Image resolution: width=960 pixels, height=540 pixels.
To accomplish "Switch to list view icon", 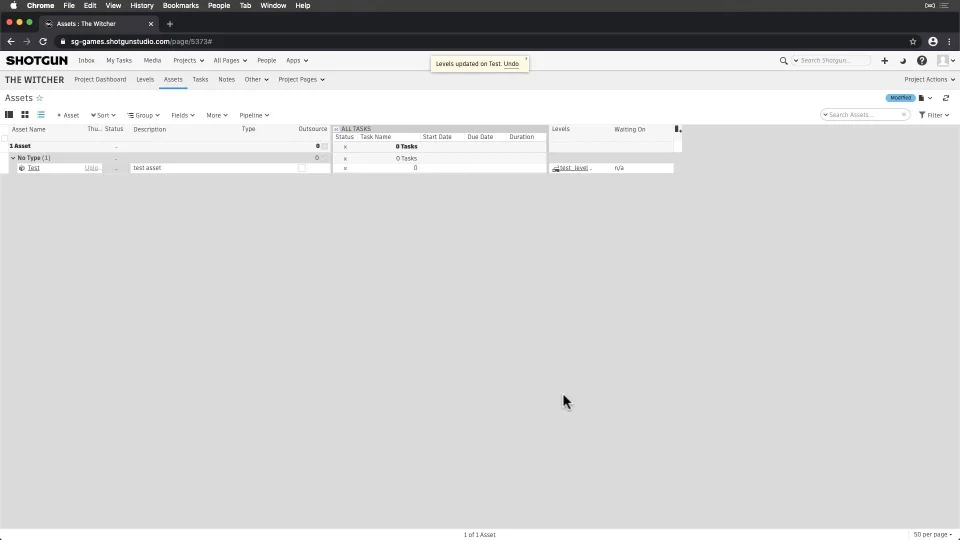I will 41,114.
